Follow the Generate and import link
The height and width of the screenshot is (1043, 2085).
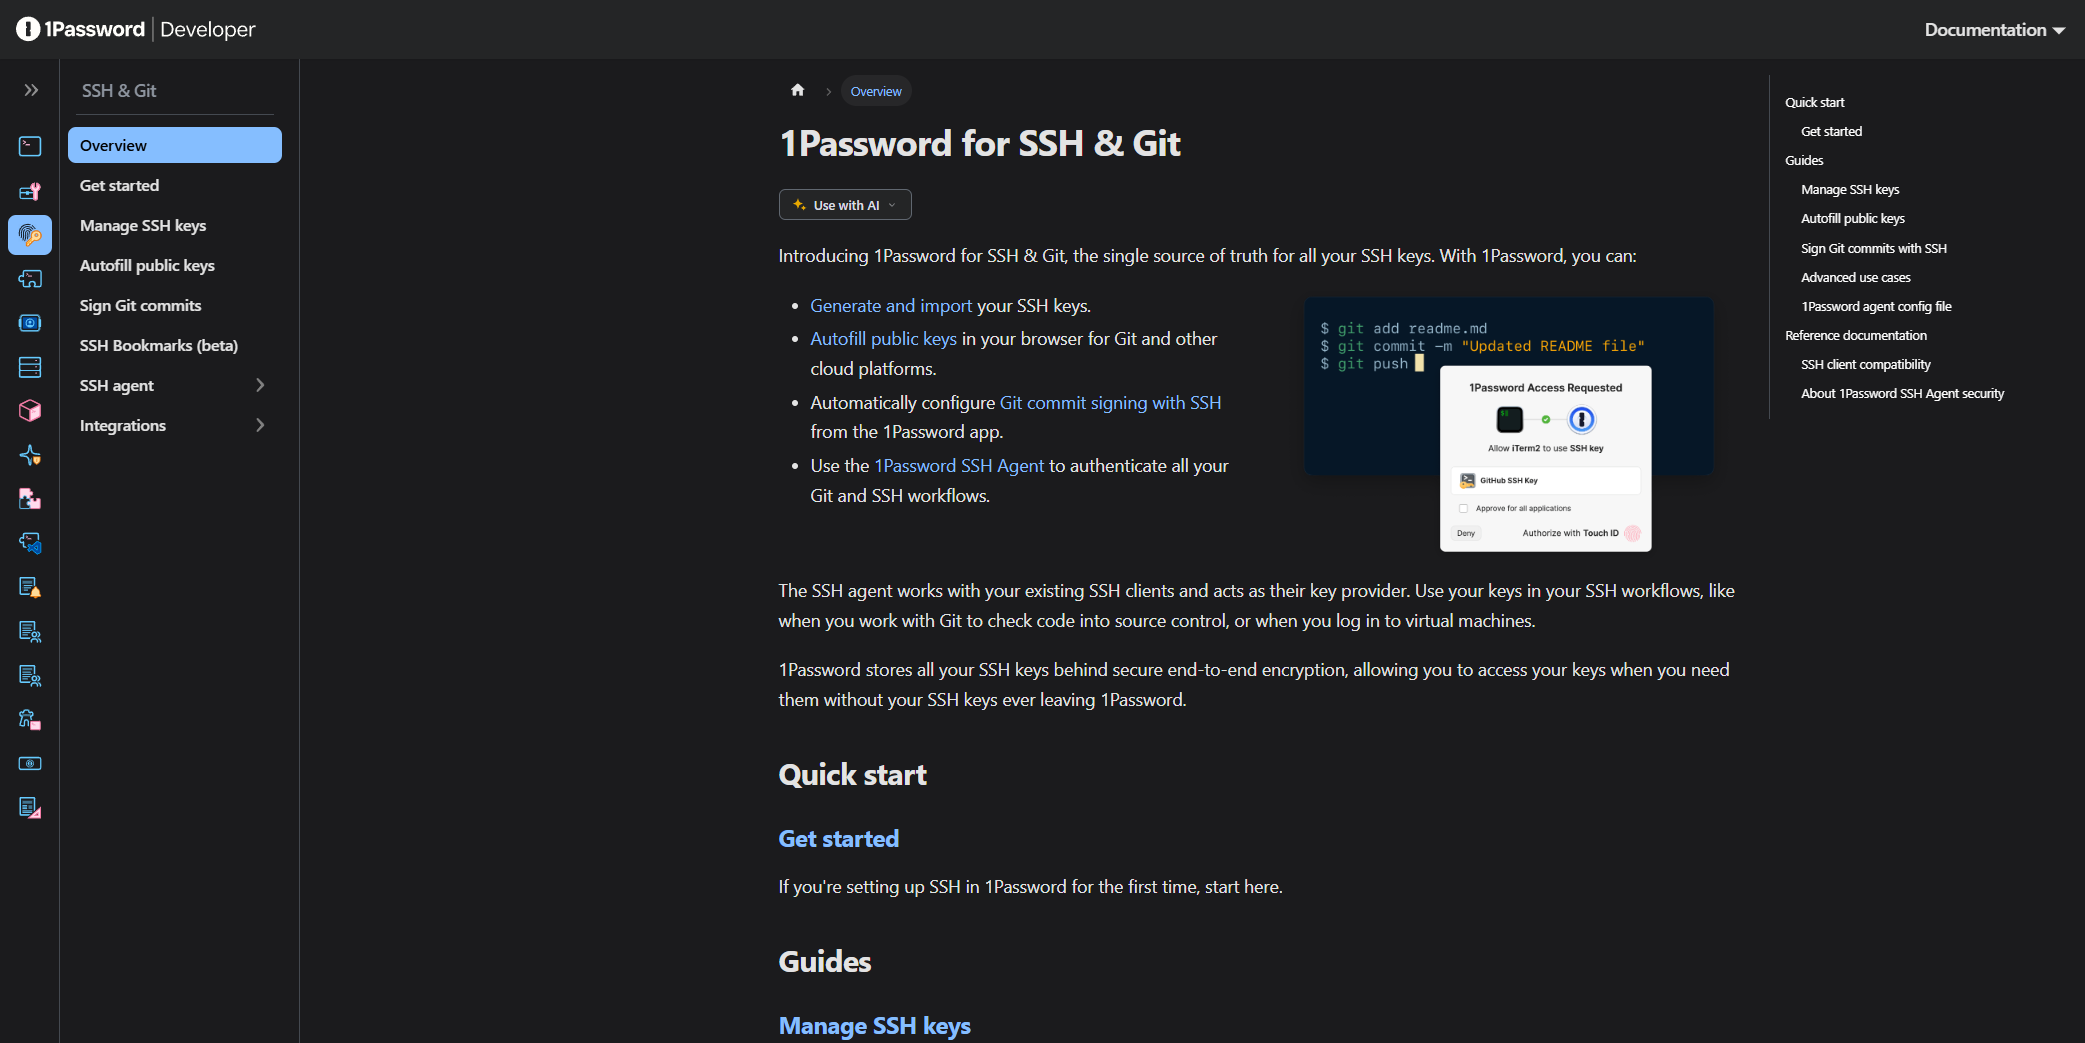(891, 306)
